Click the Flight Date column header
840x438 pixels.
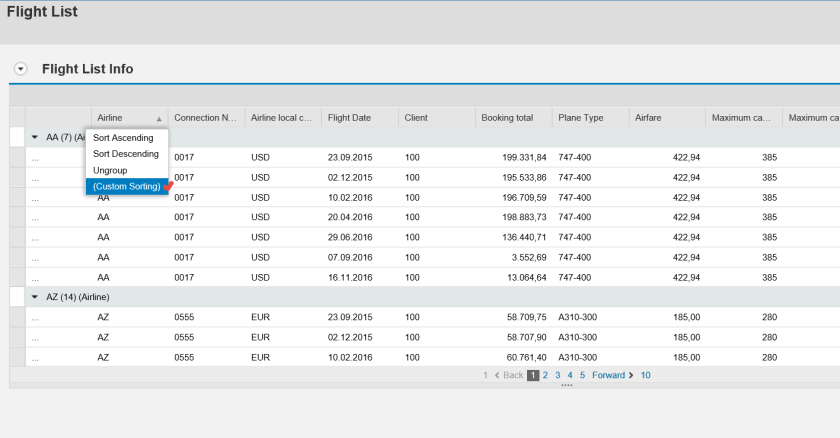click(x=349, y=118)
